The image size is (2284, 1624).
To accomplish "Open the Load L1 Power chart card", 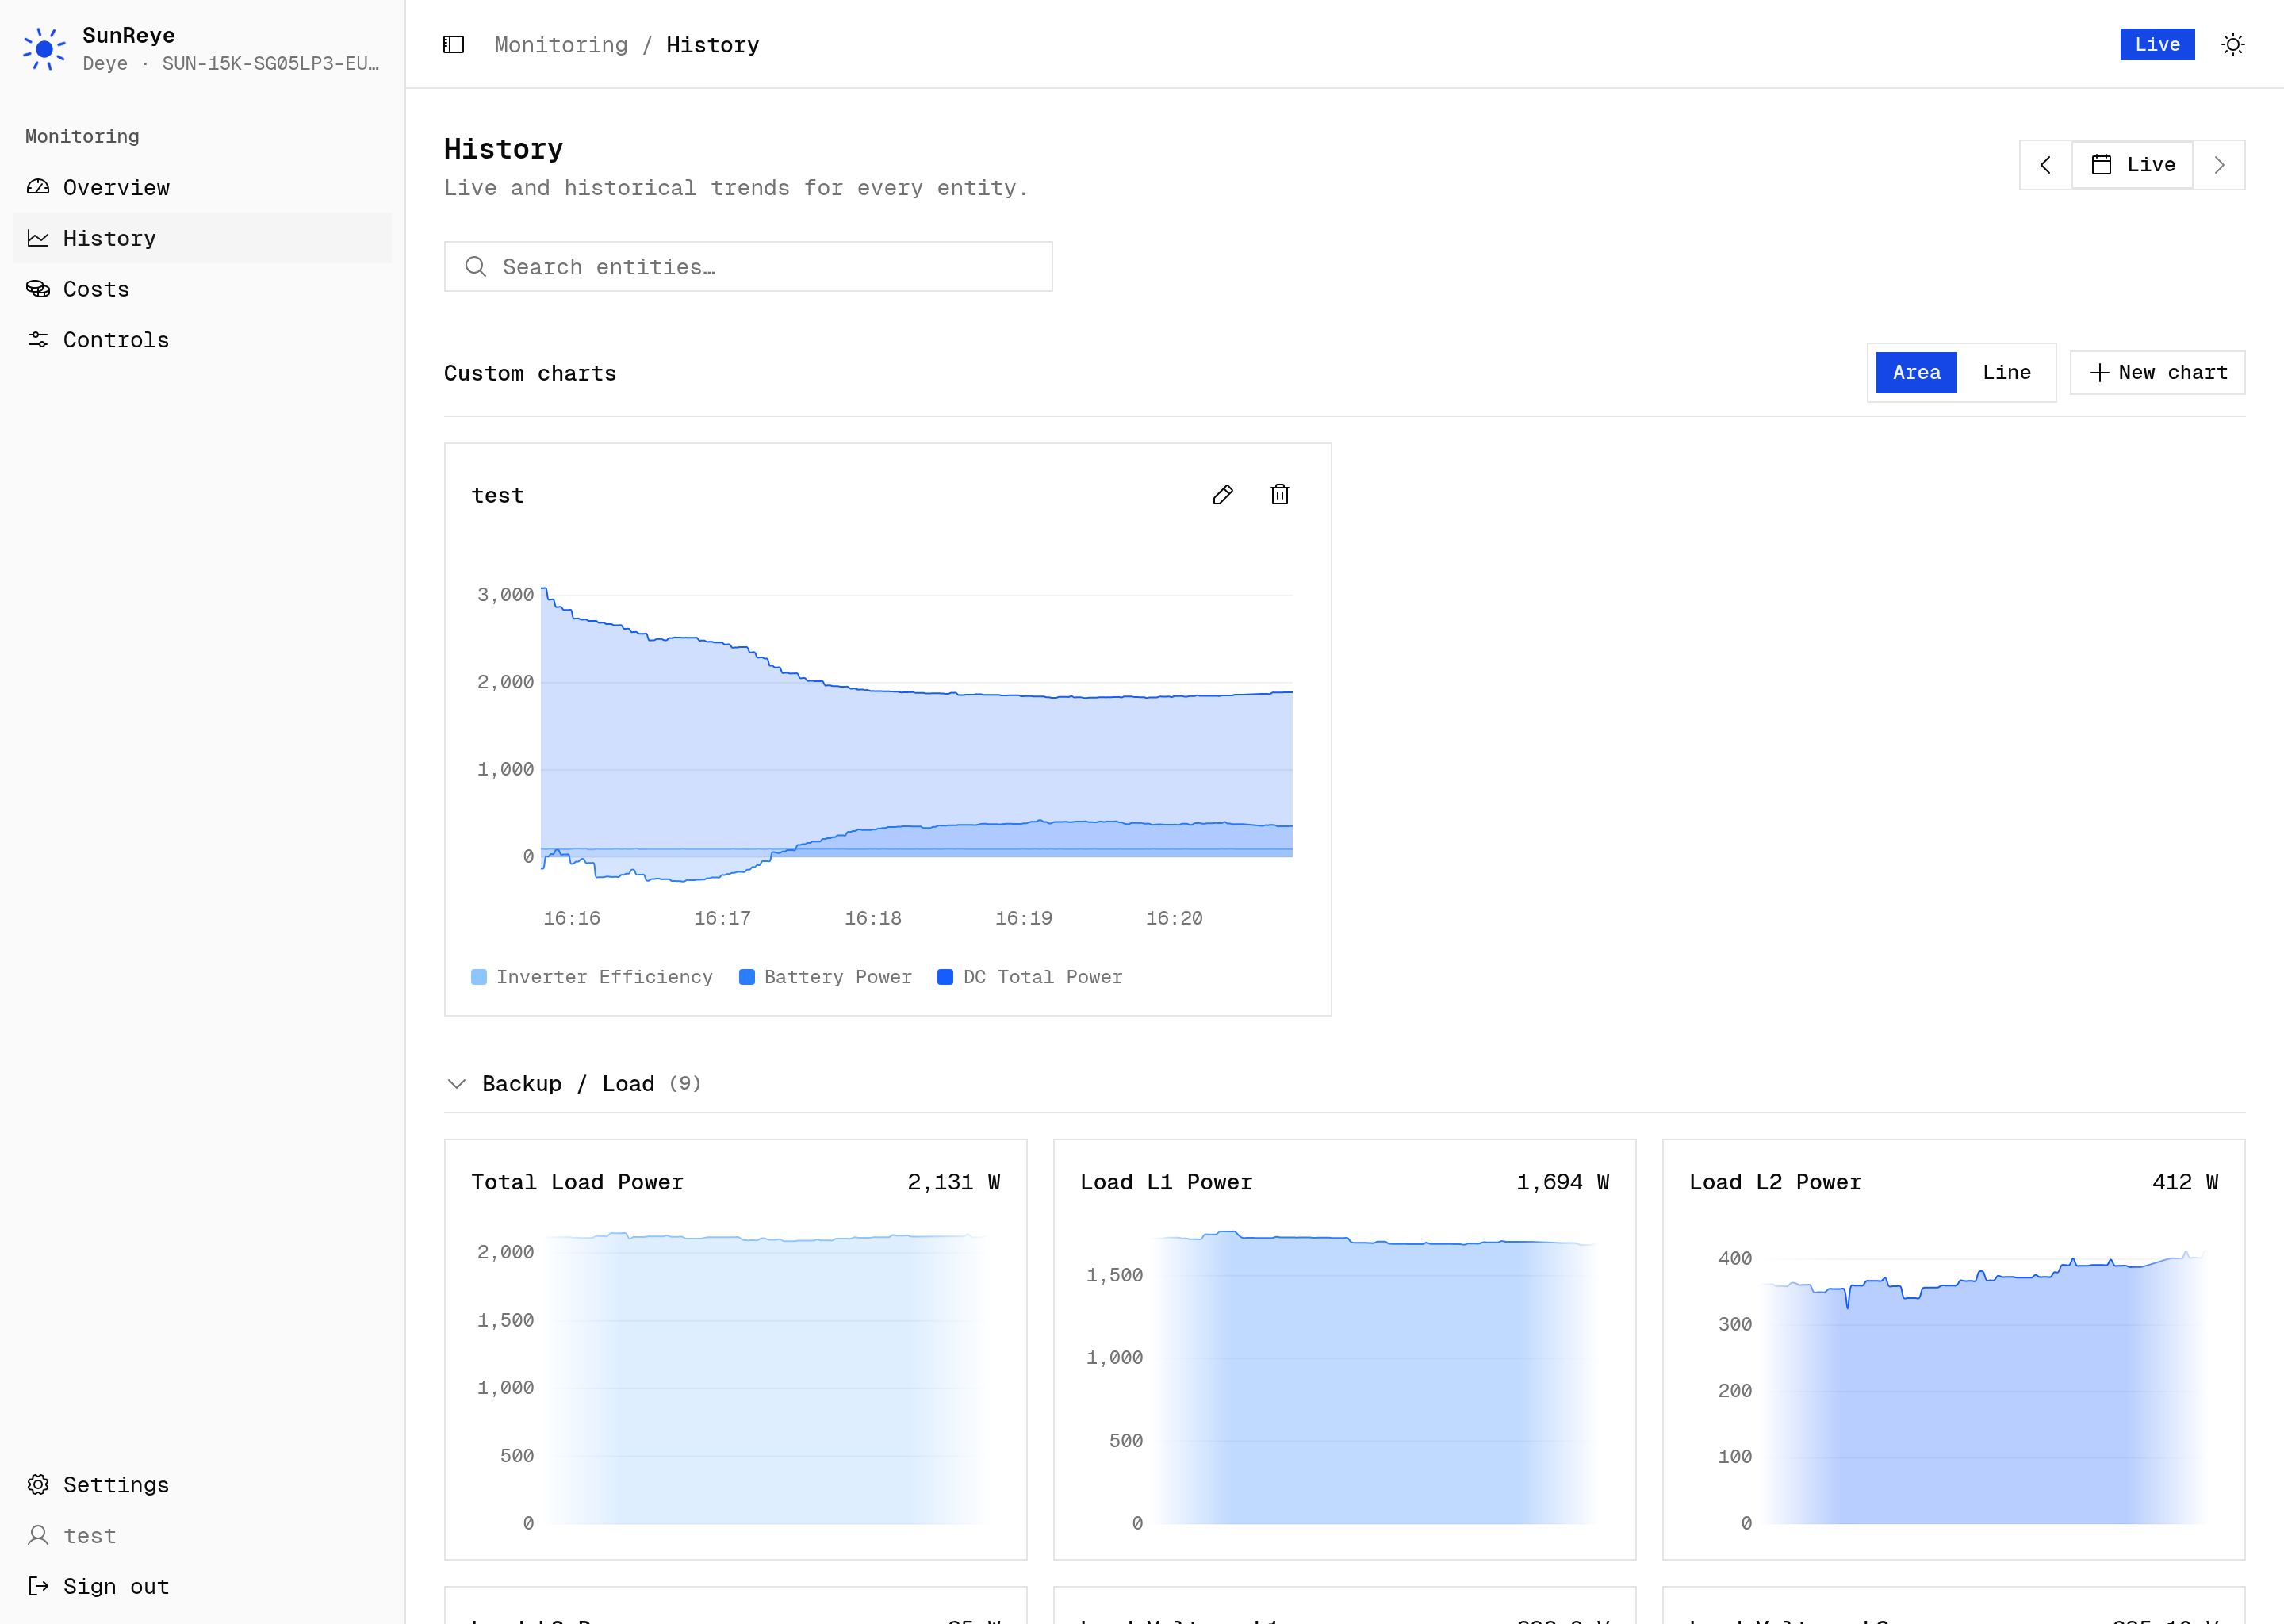I will coord(1345,1349).
